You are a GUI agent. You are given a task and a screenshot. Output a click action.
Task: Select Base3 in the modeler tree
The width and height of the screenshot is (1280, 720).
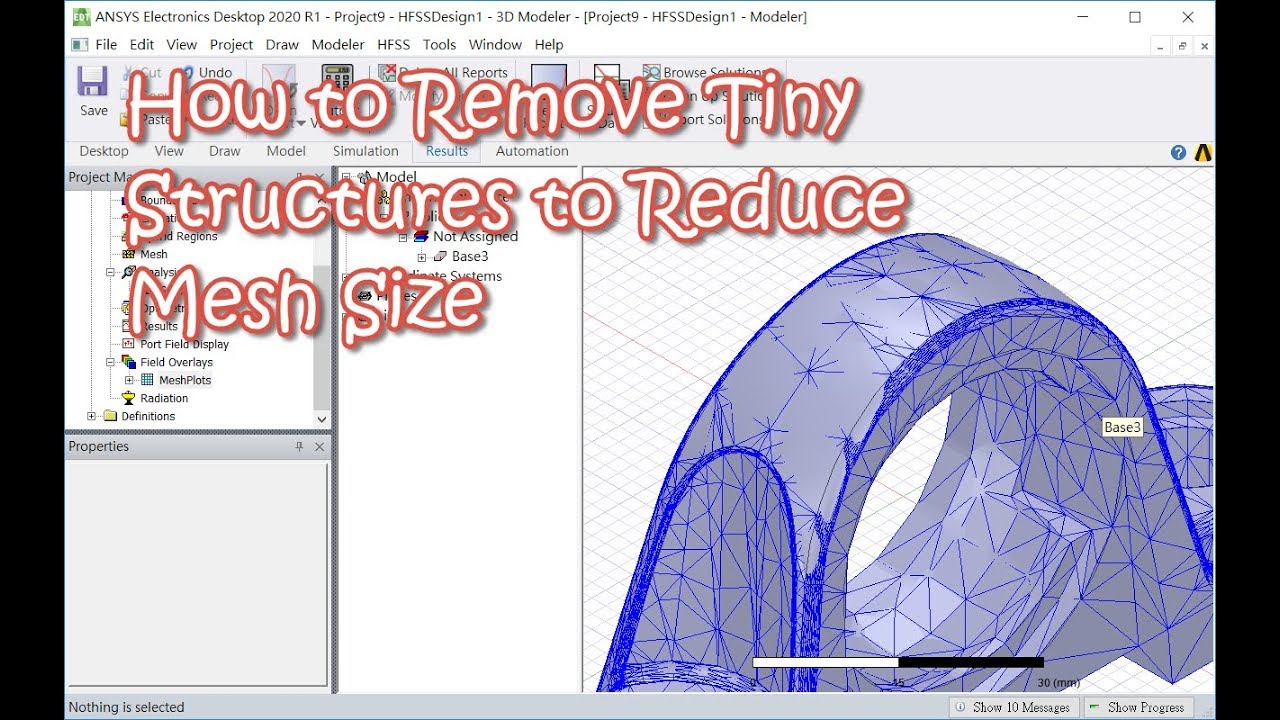point(470,257)
